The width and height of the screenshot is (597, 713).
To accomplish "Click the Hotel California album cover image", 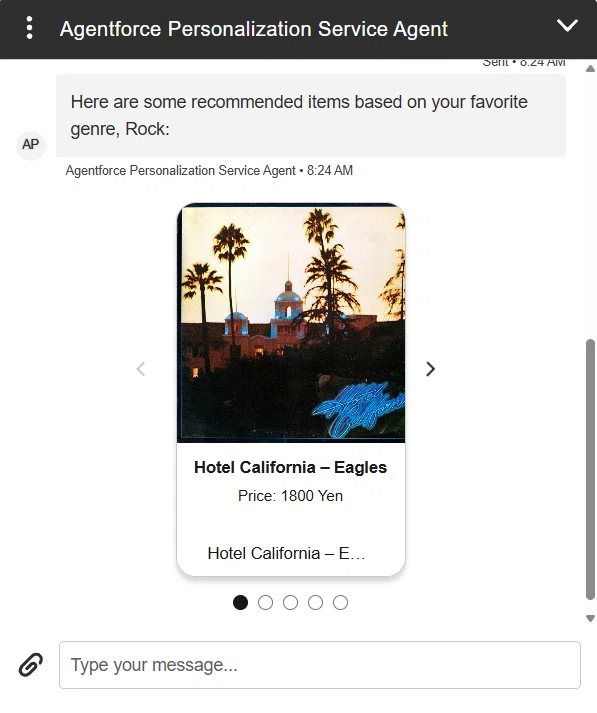I will pyautogui.click(x=291, y=323).
